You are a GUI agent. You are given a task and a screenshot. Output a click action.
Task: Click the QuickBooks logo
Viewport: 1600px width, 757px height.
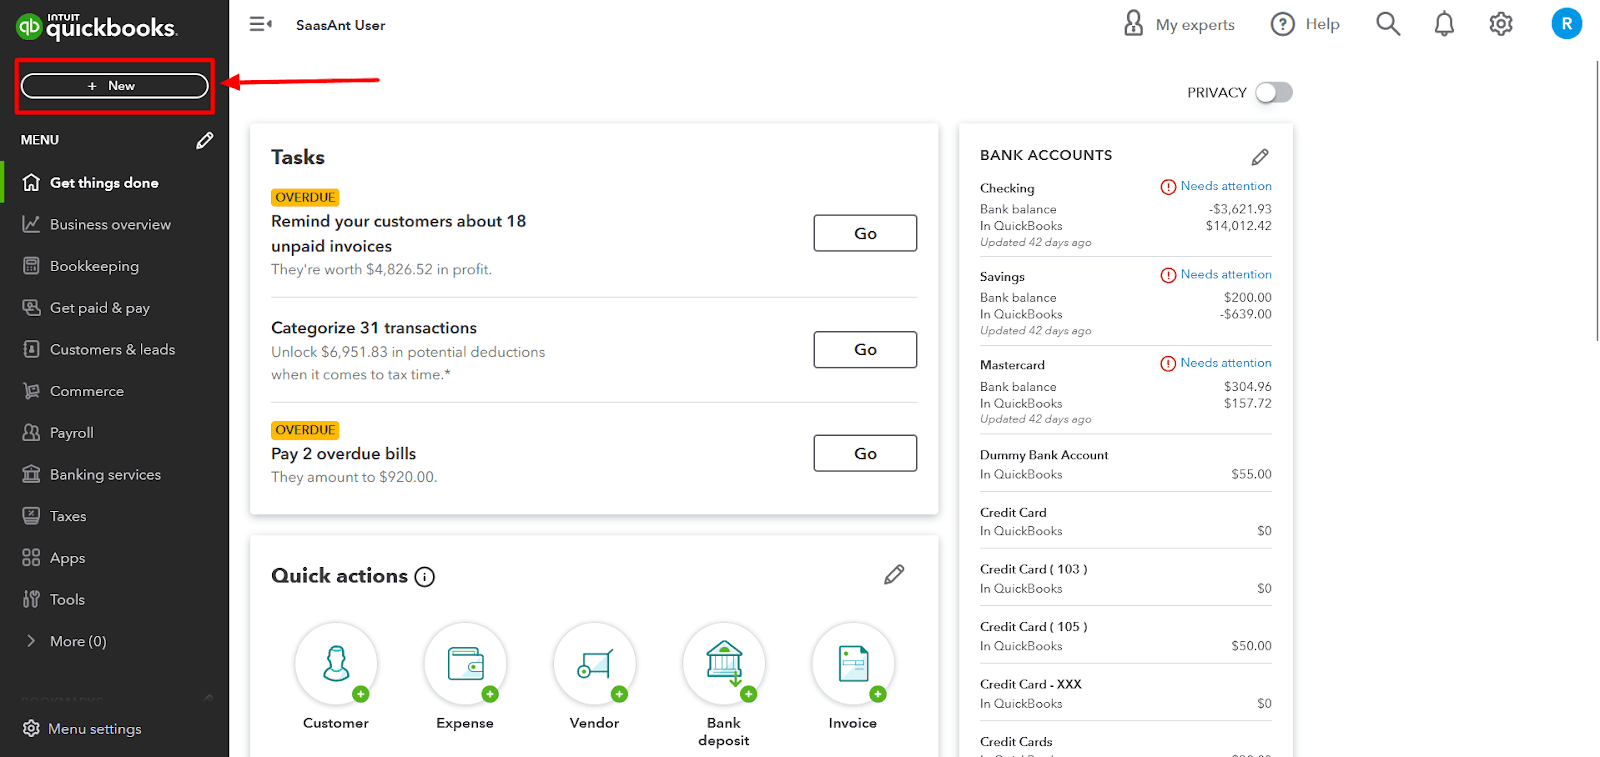coord(97,26)
